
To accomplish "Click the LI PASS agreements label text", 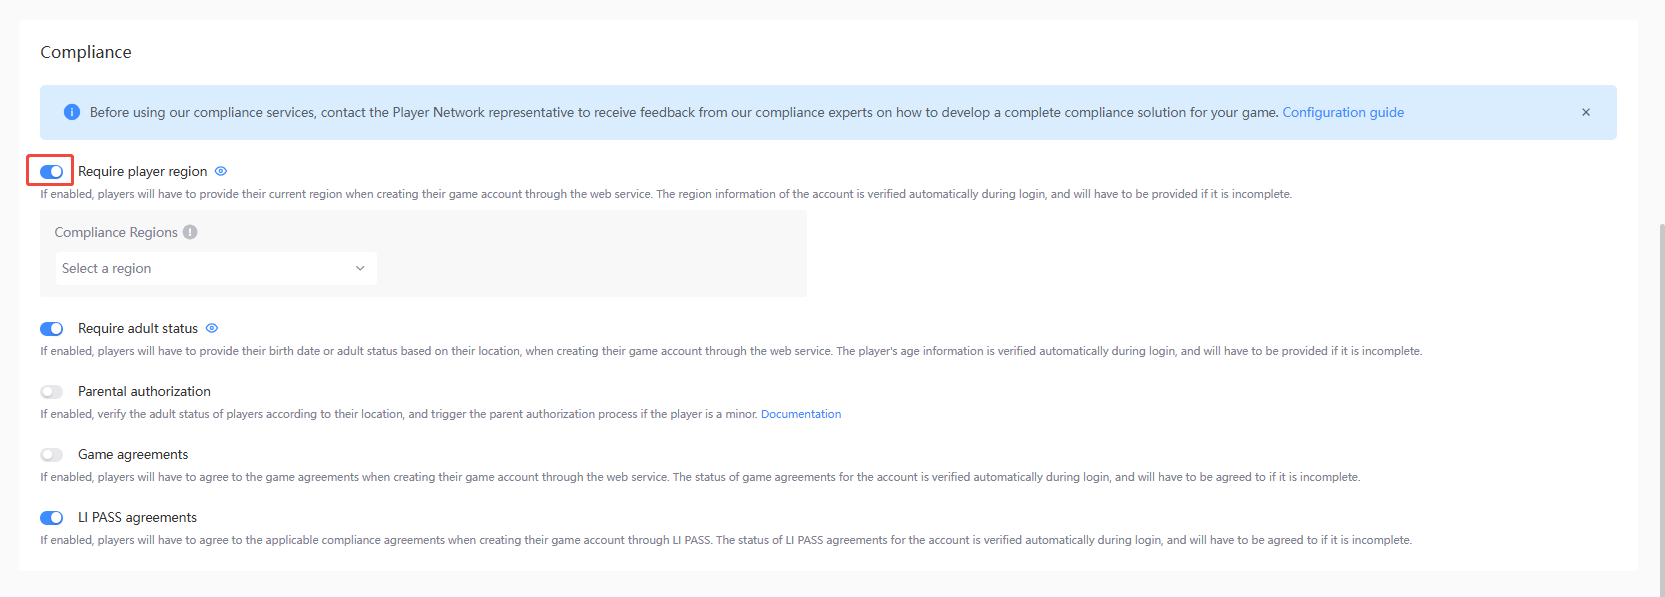I will click(137, 517).
